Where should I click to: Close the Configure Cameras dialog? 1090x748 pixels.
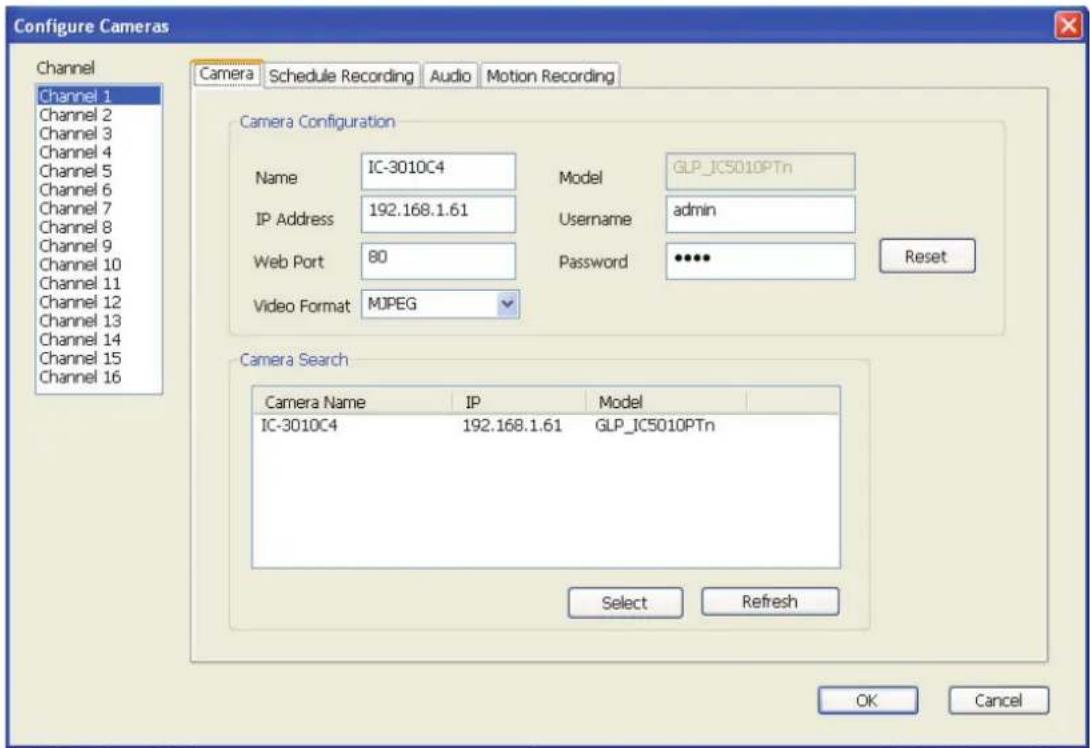click(x=1069, y=26)
